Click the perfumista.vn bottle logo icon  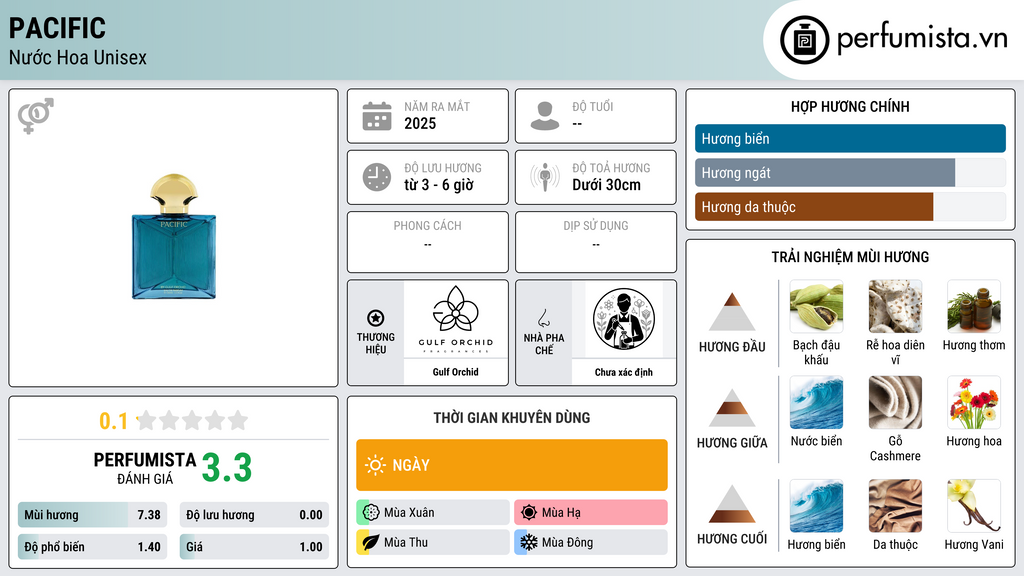[x=805, y=40]
